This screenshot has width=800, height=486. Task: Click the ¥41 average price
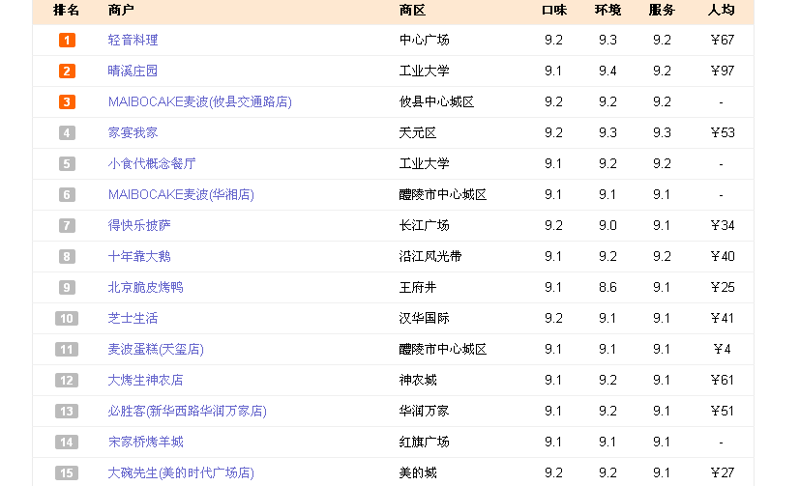point(722,319)
